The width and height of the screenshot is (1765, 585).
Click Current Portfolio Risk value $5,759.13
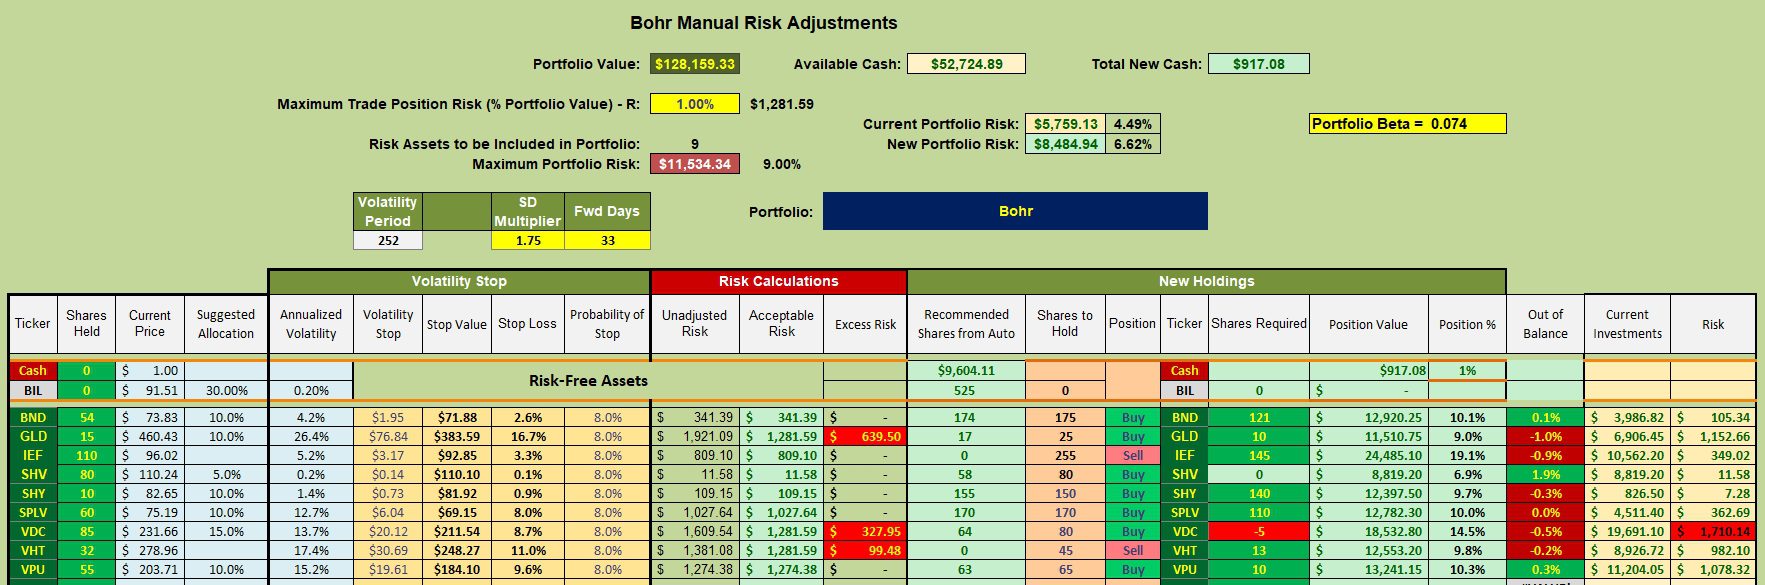[x=1065, y=124]
